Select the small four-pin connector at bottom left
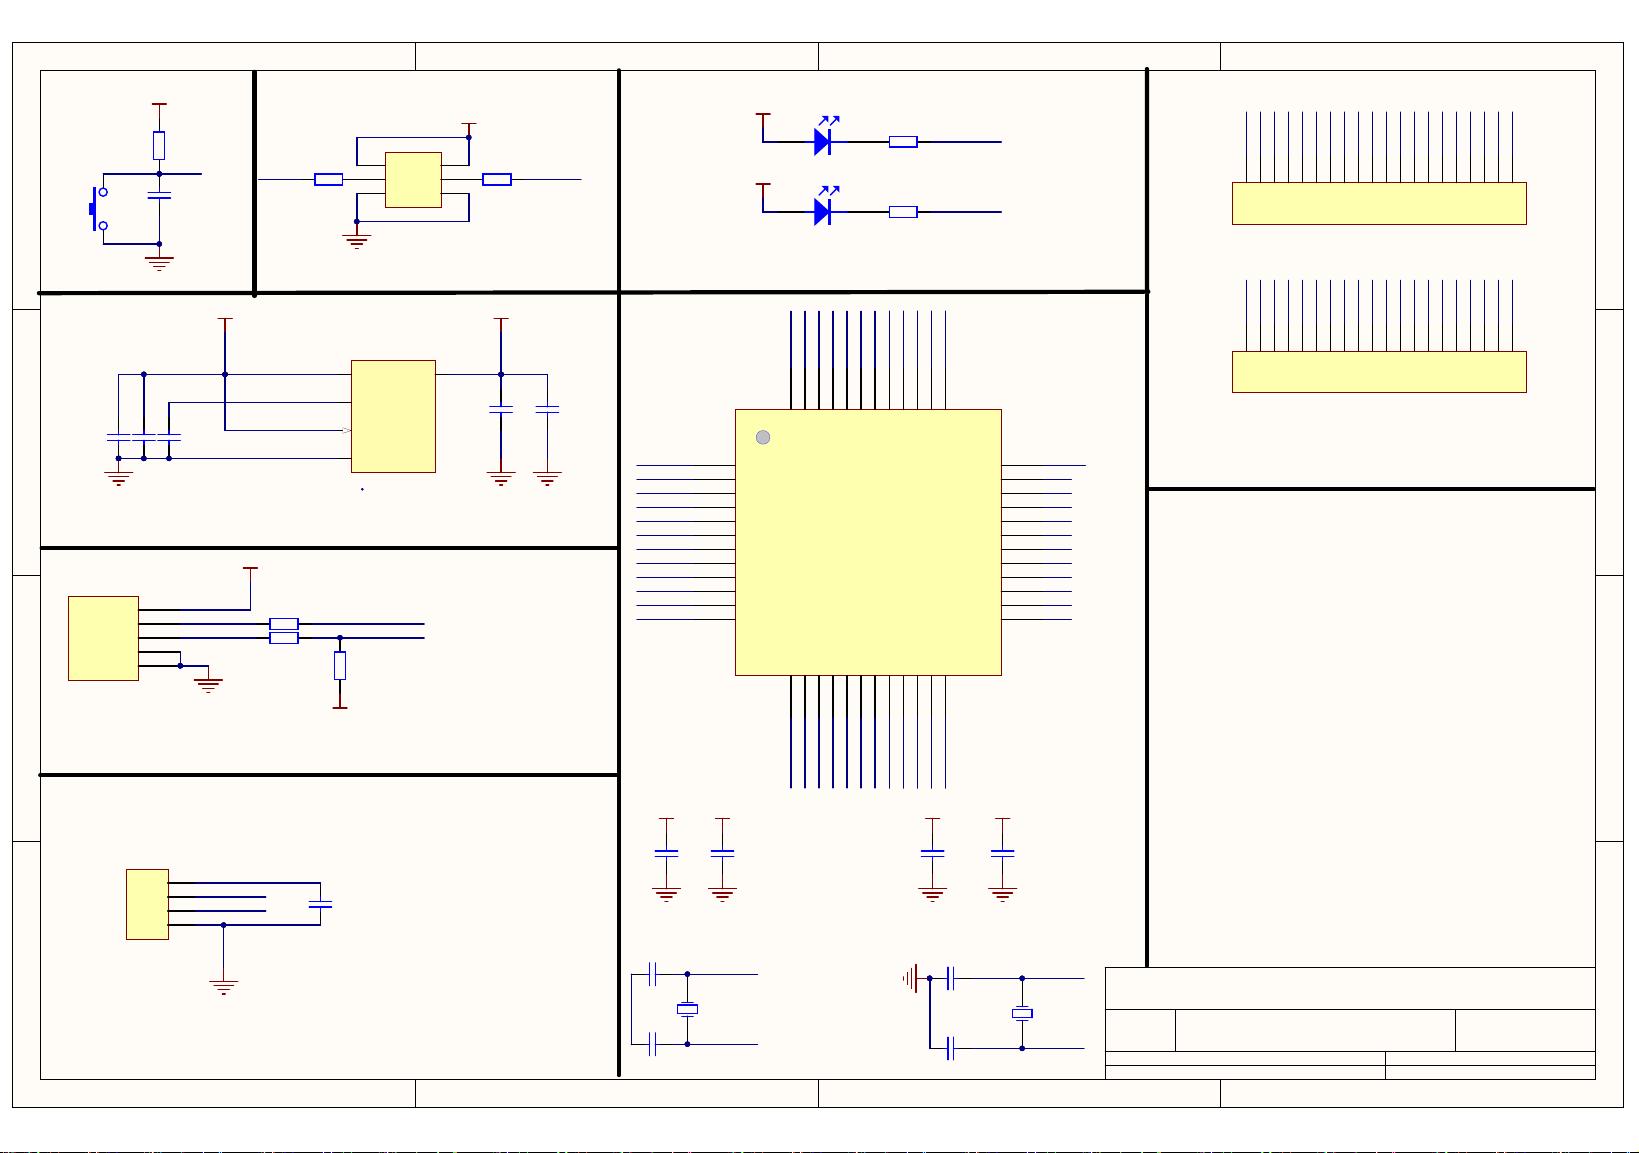 tap(147, 904)
